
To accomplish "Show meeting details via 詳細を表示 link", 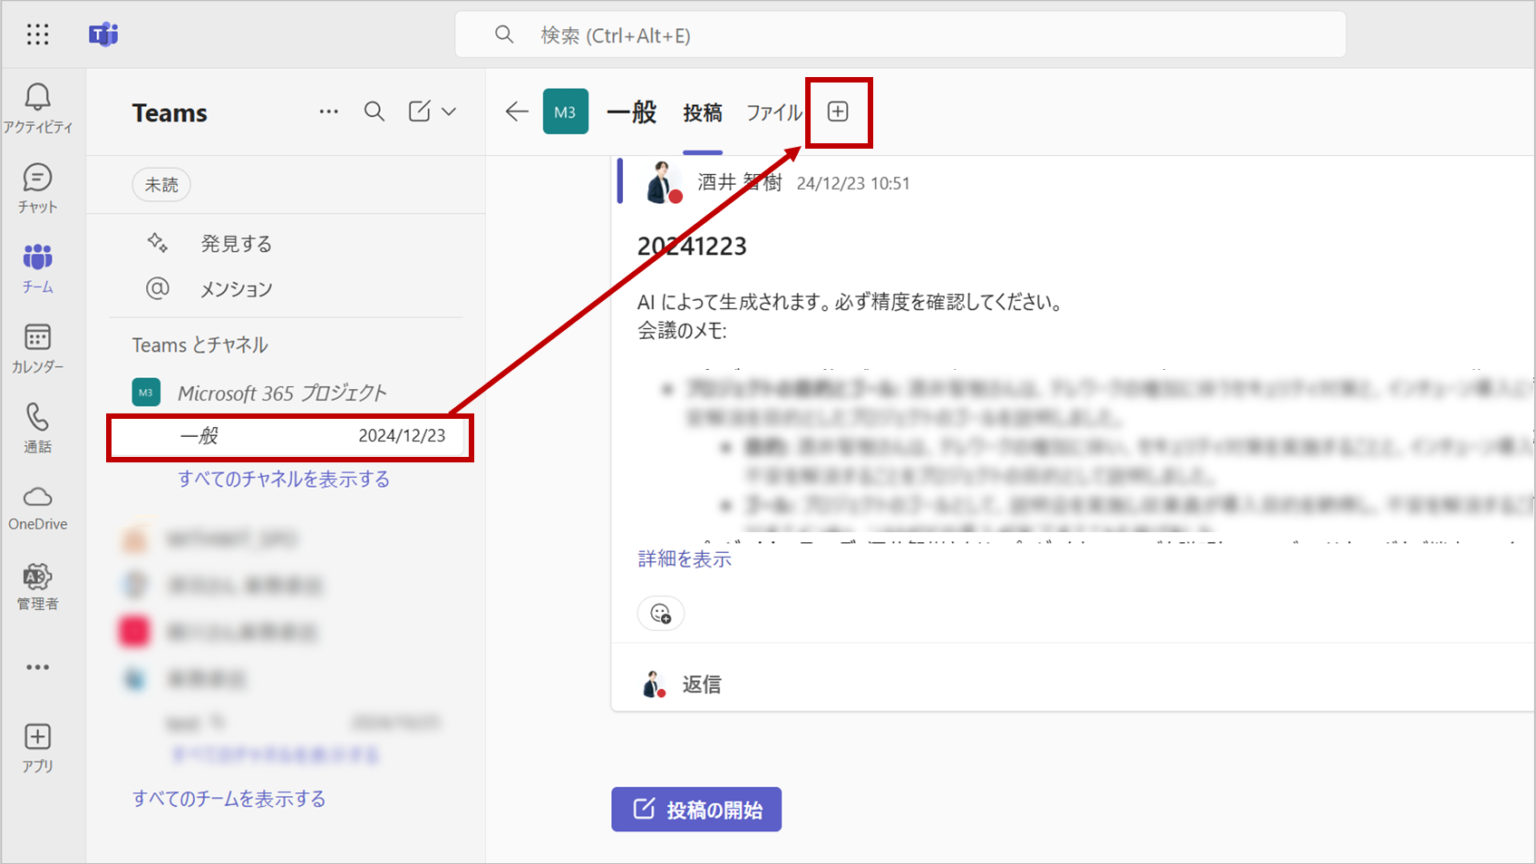I will (x=683, y=558).
